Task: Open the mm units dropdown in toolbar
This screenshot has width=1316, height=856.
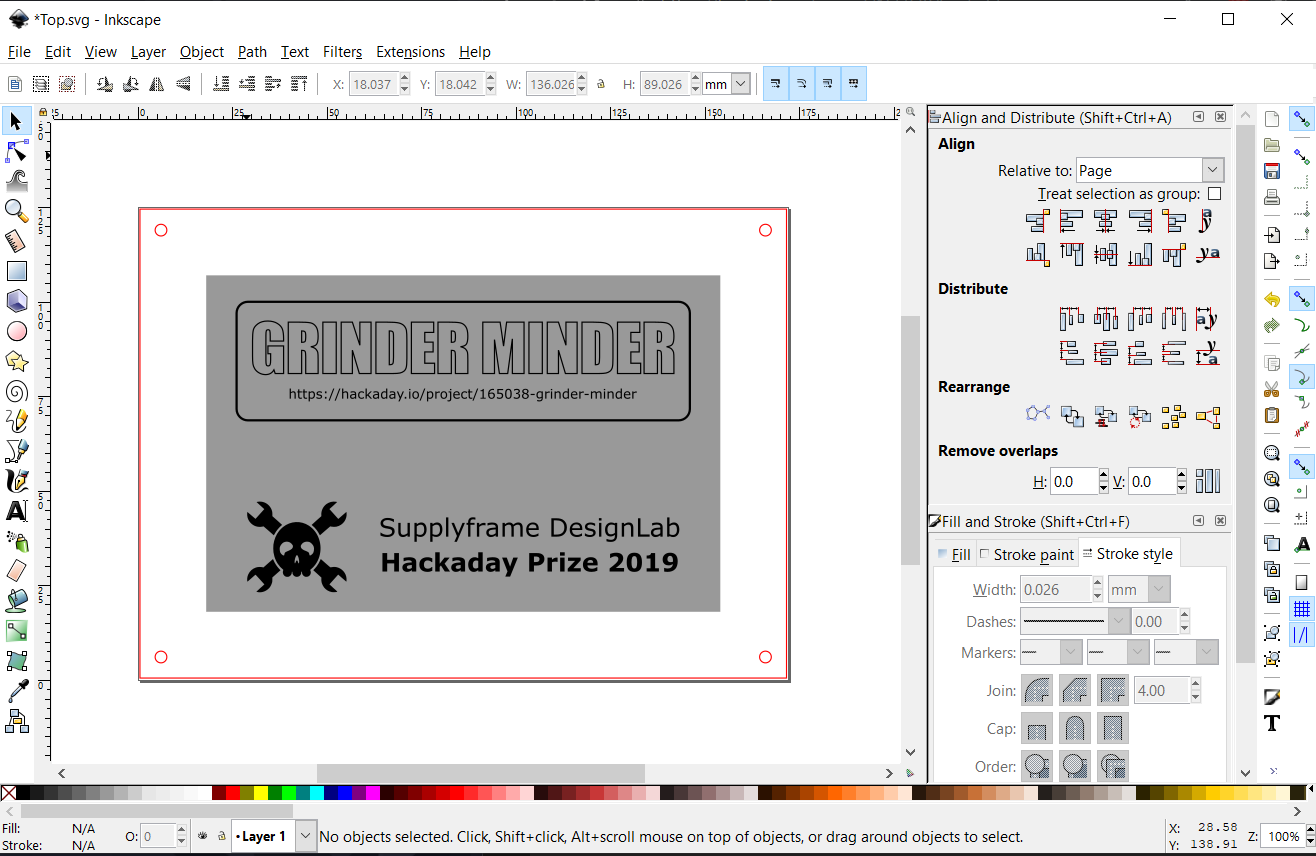Action: coord(727,85)
